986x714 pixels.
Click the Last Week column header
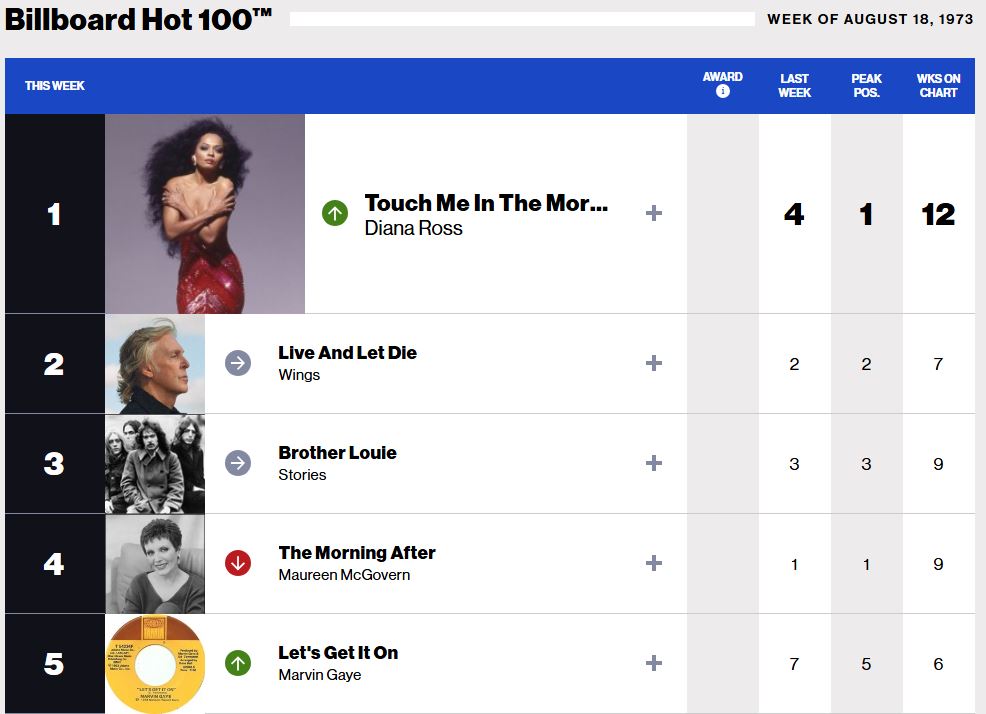click(794, 85)
